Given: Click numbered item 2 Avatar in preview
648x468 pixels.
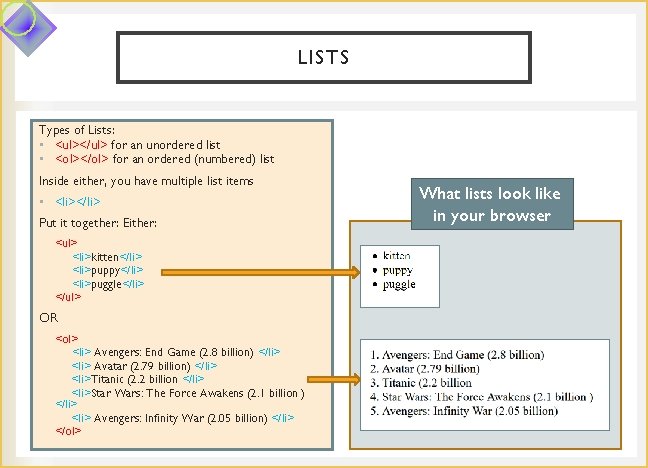Looking at the screenshot, I should tap(425, 369).
